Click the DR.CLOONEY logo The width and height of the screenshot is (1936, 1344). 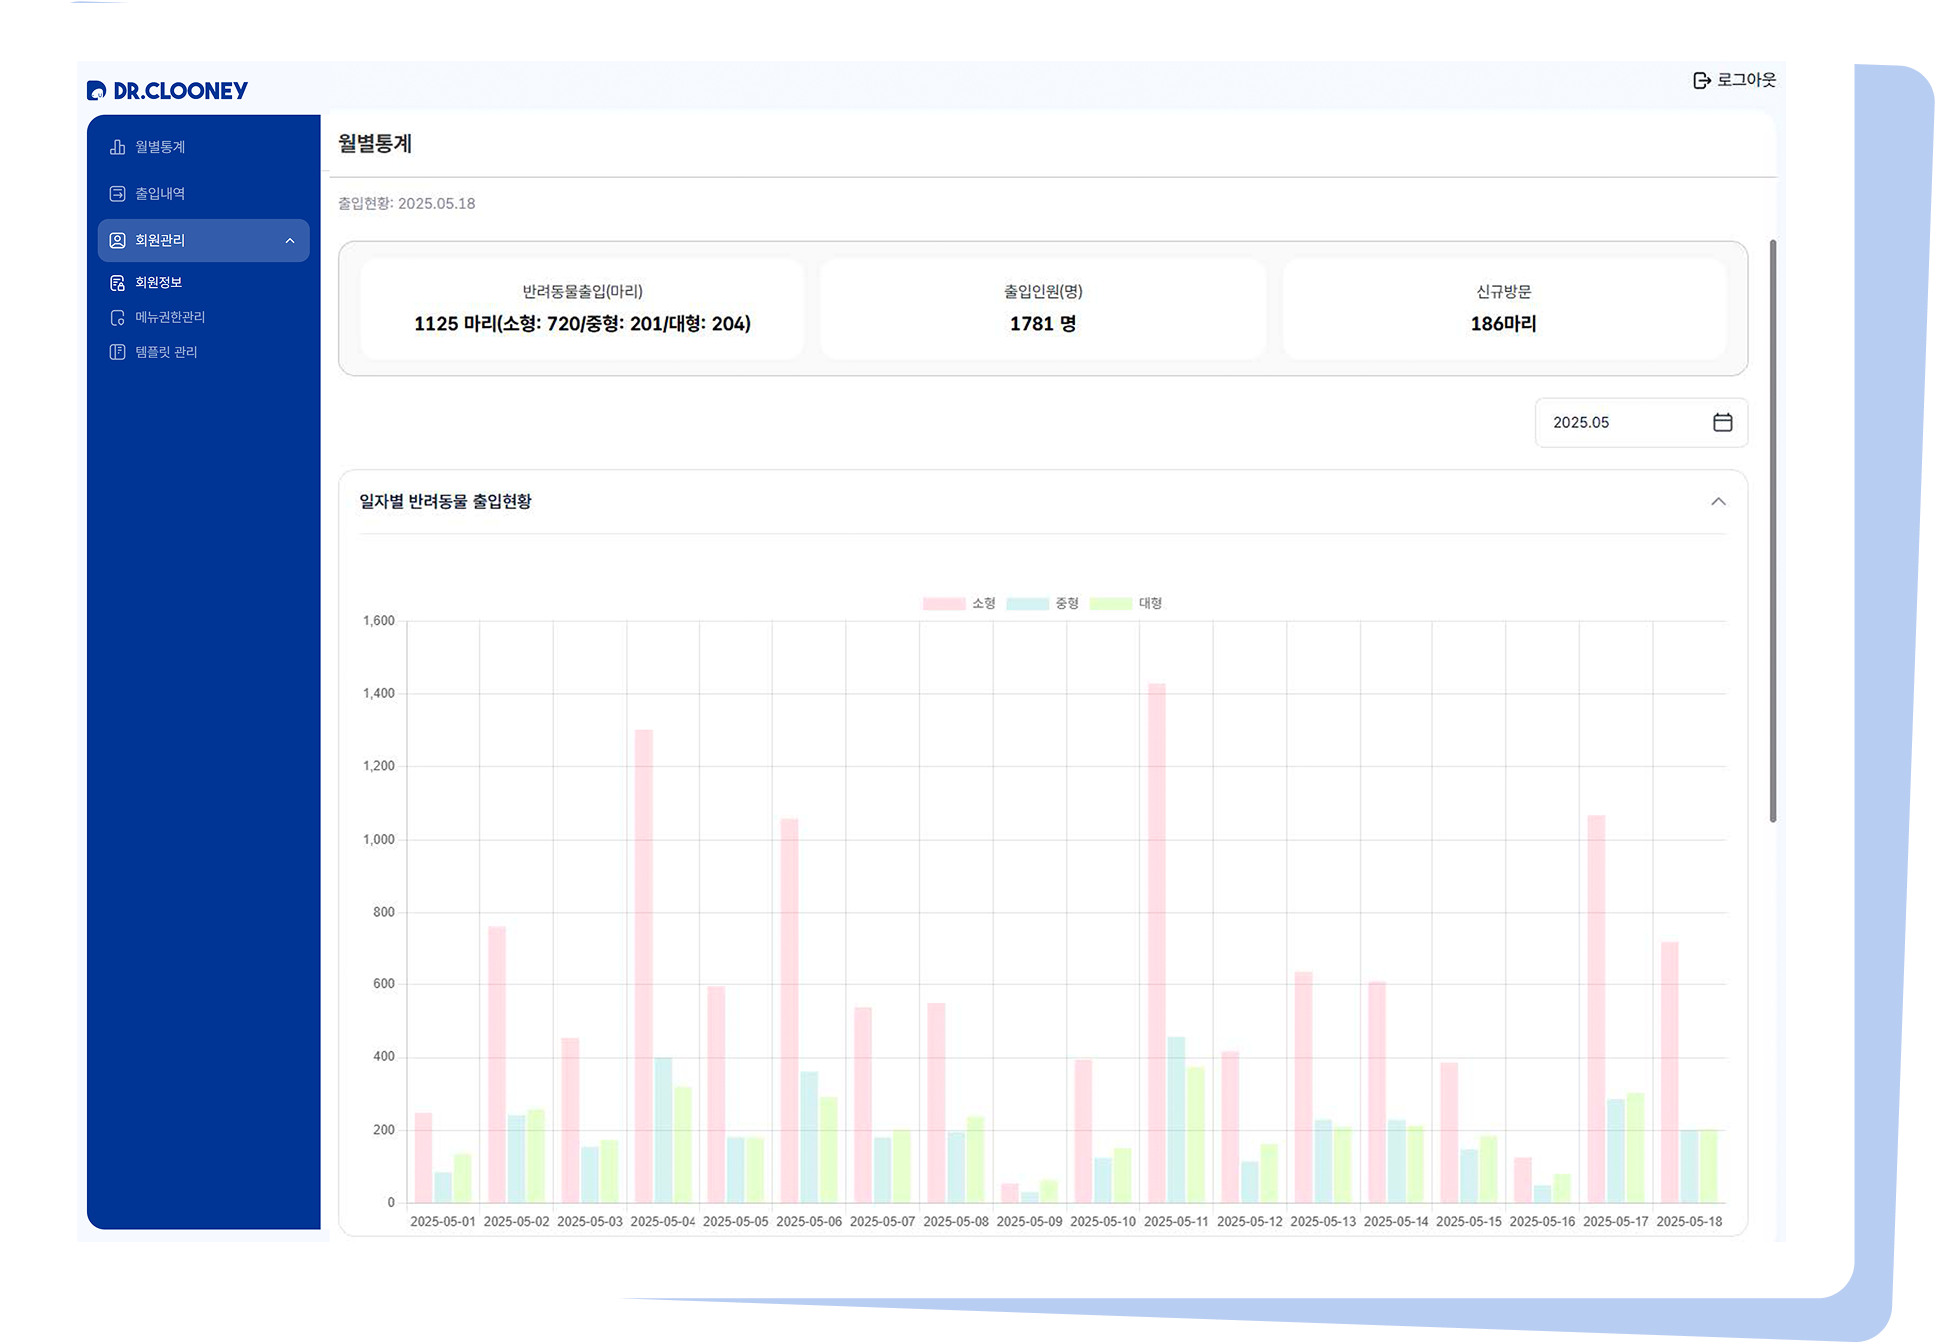pos(168,91)
